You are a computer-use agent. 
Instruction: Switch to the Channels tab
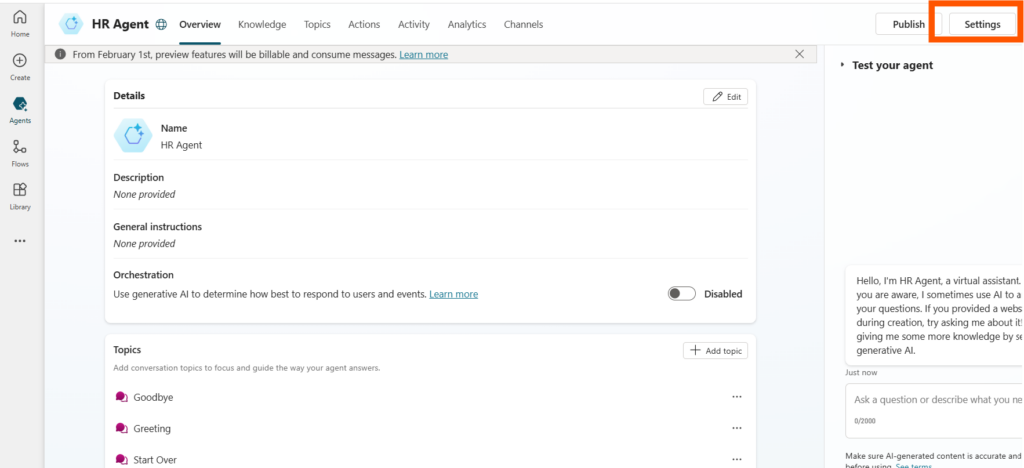click(x=523, y=24)
